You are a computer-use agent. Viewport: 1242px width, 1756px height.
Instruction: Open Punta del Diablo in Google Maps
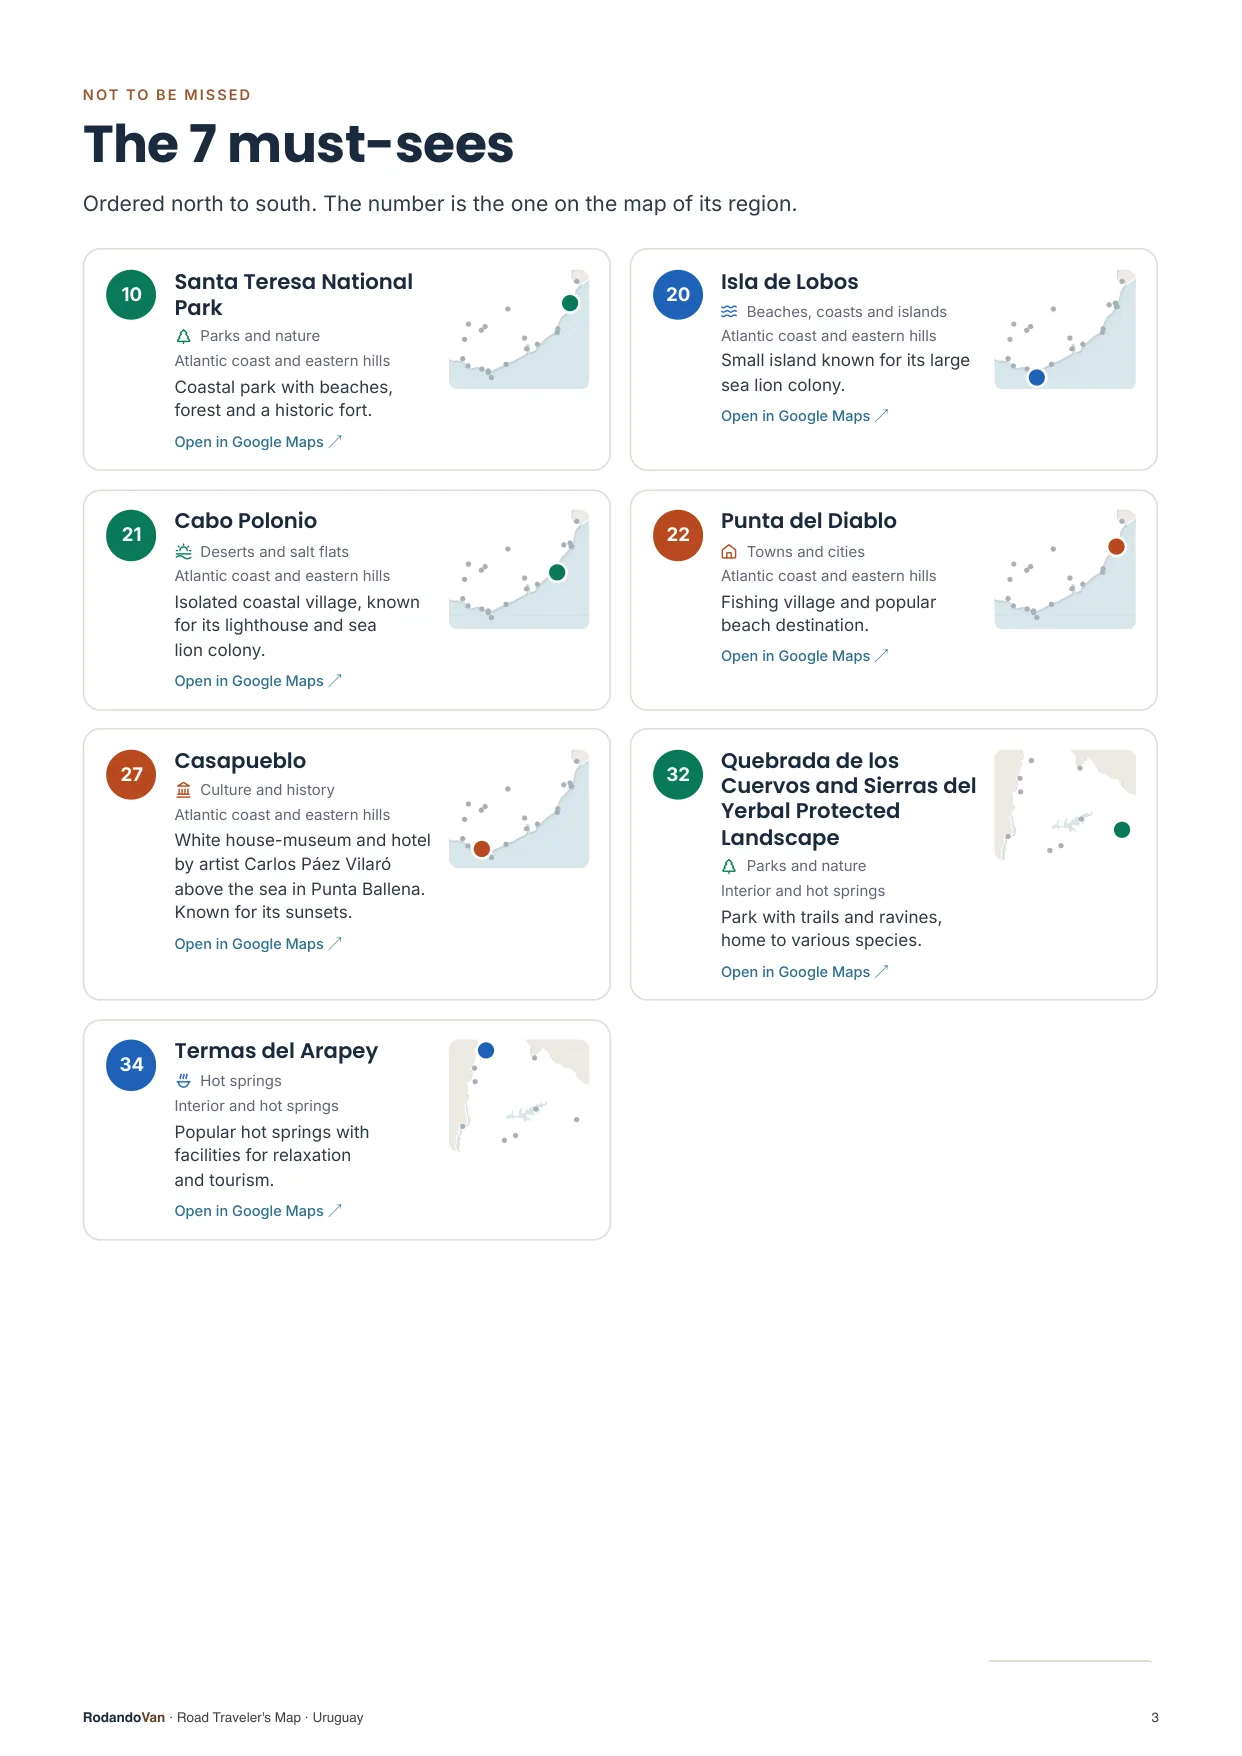tap(804, 656)
